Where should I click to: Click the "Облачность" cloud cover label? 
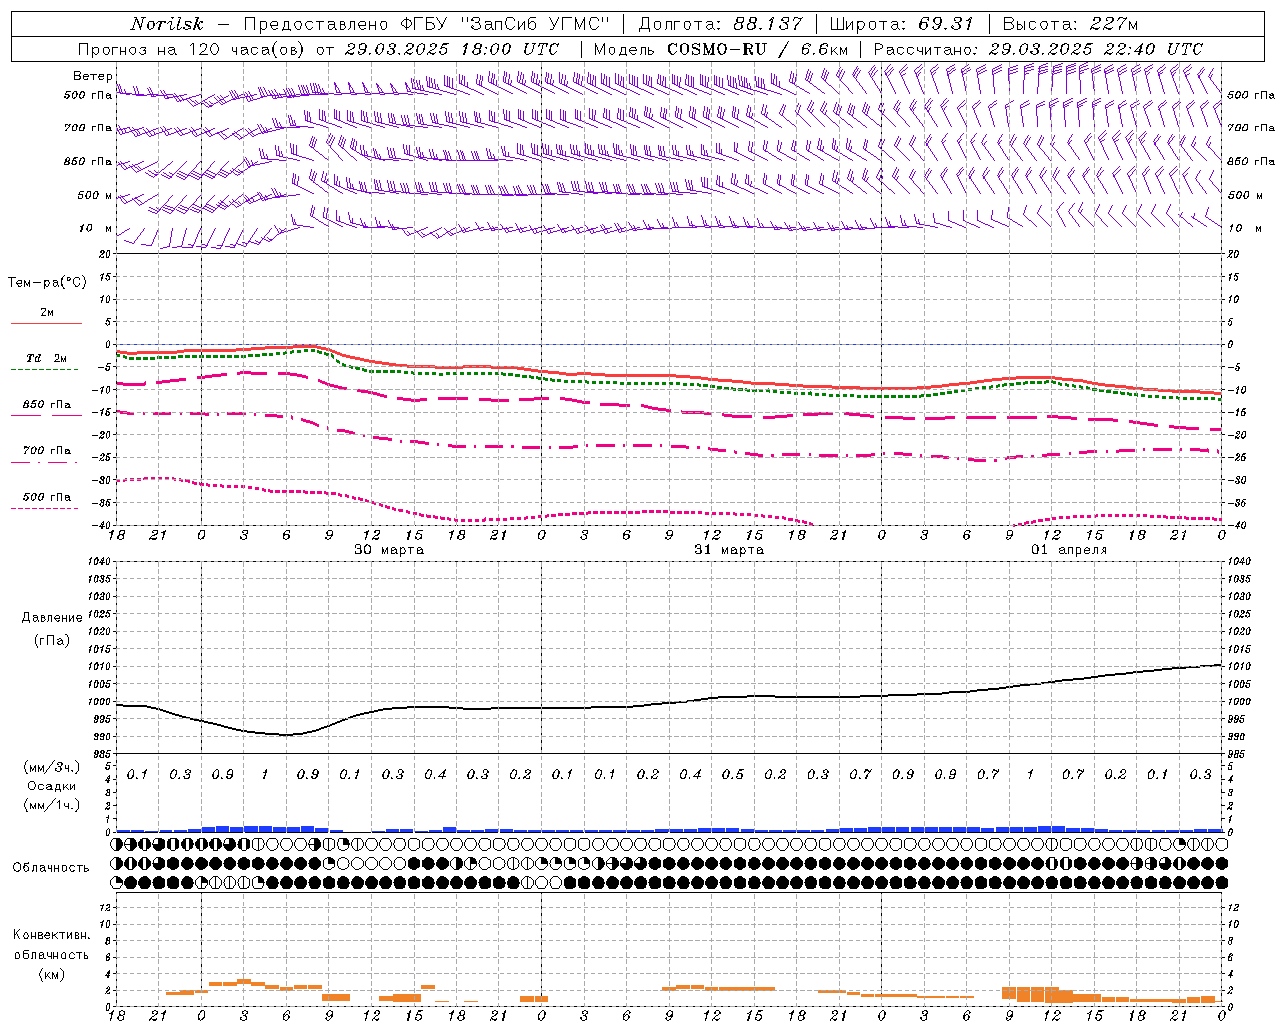[51, 868]
